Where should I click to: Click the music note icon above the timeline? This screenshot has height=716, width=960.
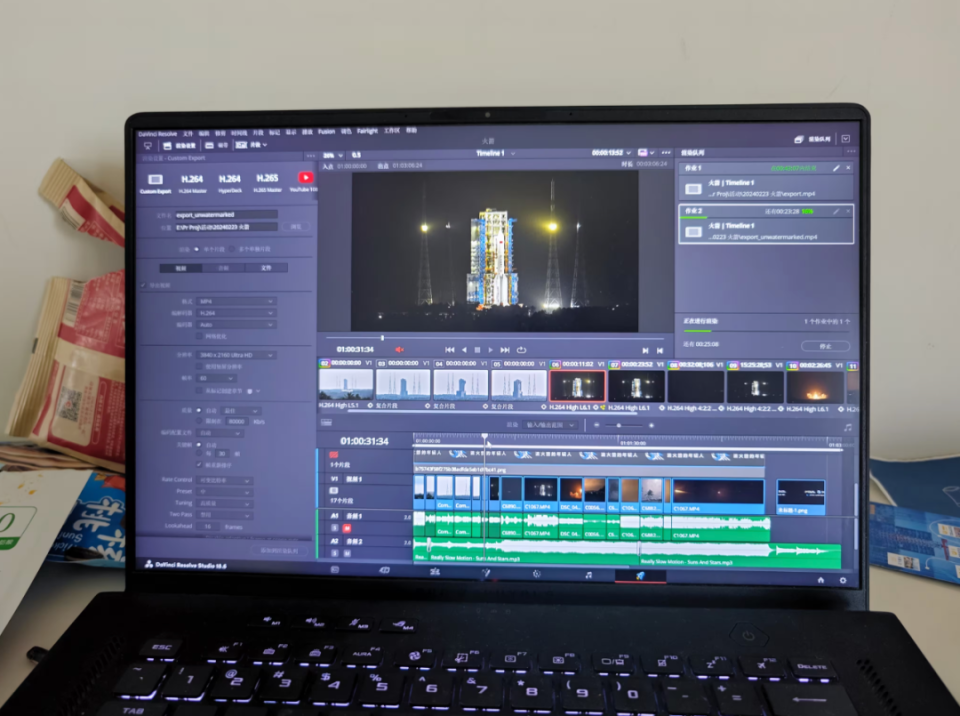tap(847, 428)
